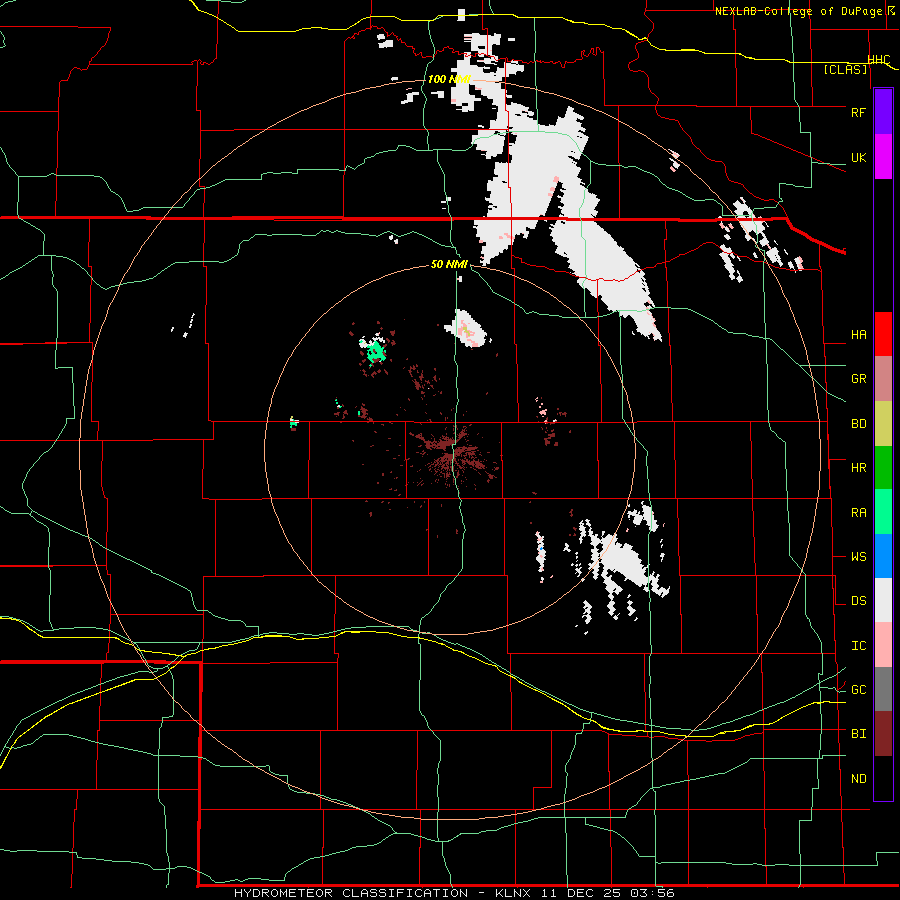
Task: Click the RA legend label
Action: click(x=858, y=513)
